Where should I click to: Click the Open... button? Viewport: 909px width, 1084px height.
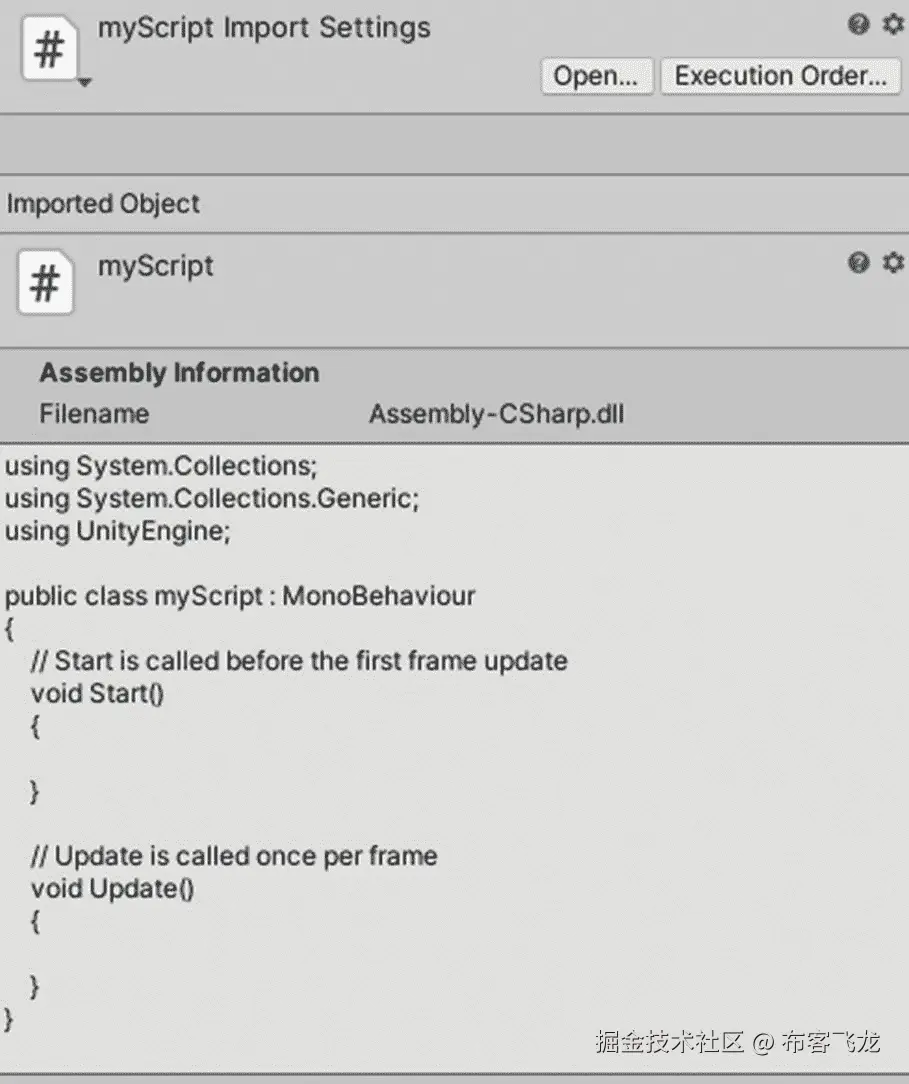pyautogui.click(x=596, y=76)
